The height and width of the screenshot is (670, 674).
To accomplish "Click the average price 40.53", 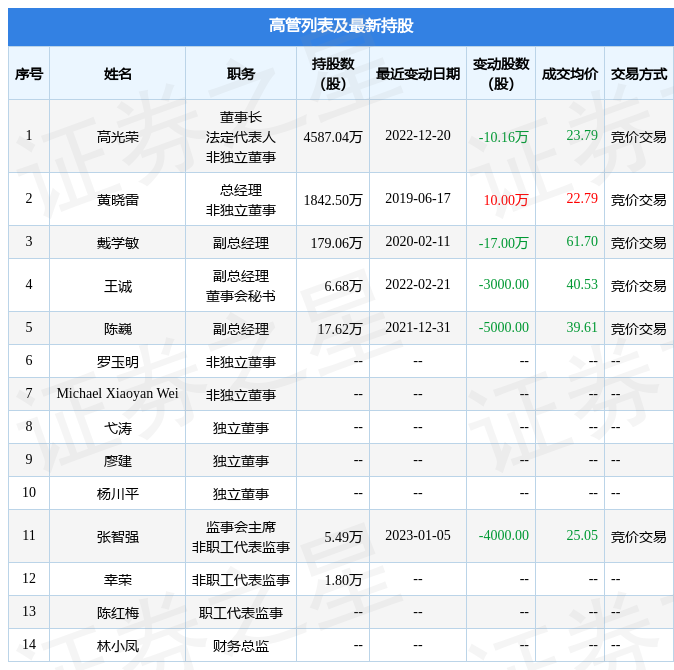I will click(582, 284).
